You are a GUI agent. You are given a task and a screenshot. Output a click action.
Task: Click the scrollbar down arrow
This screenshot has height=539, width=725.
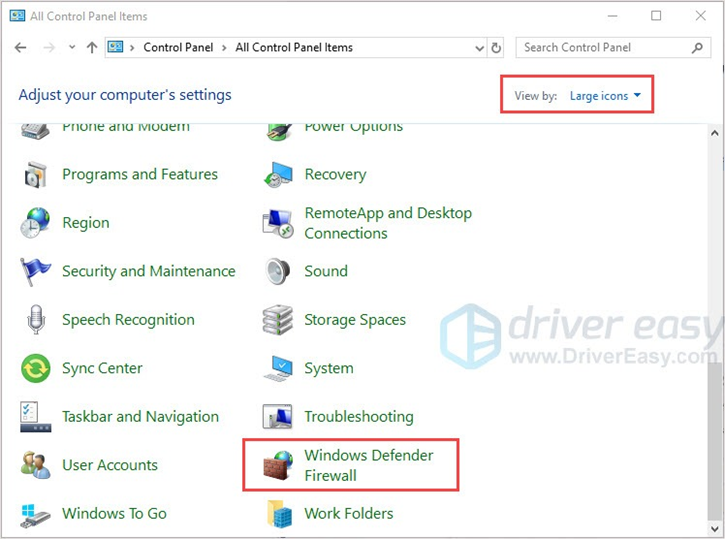coord(714,529)
